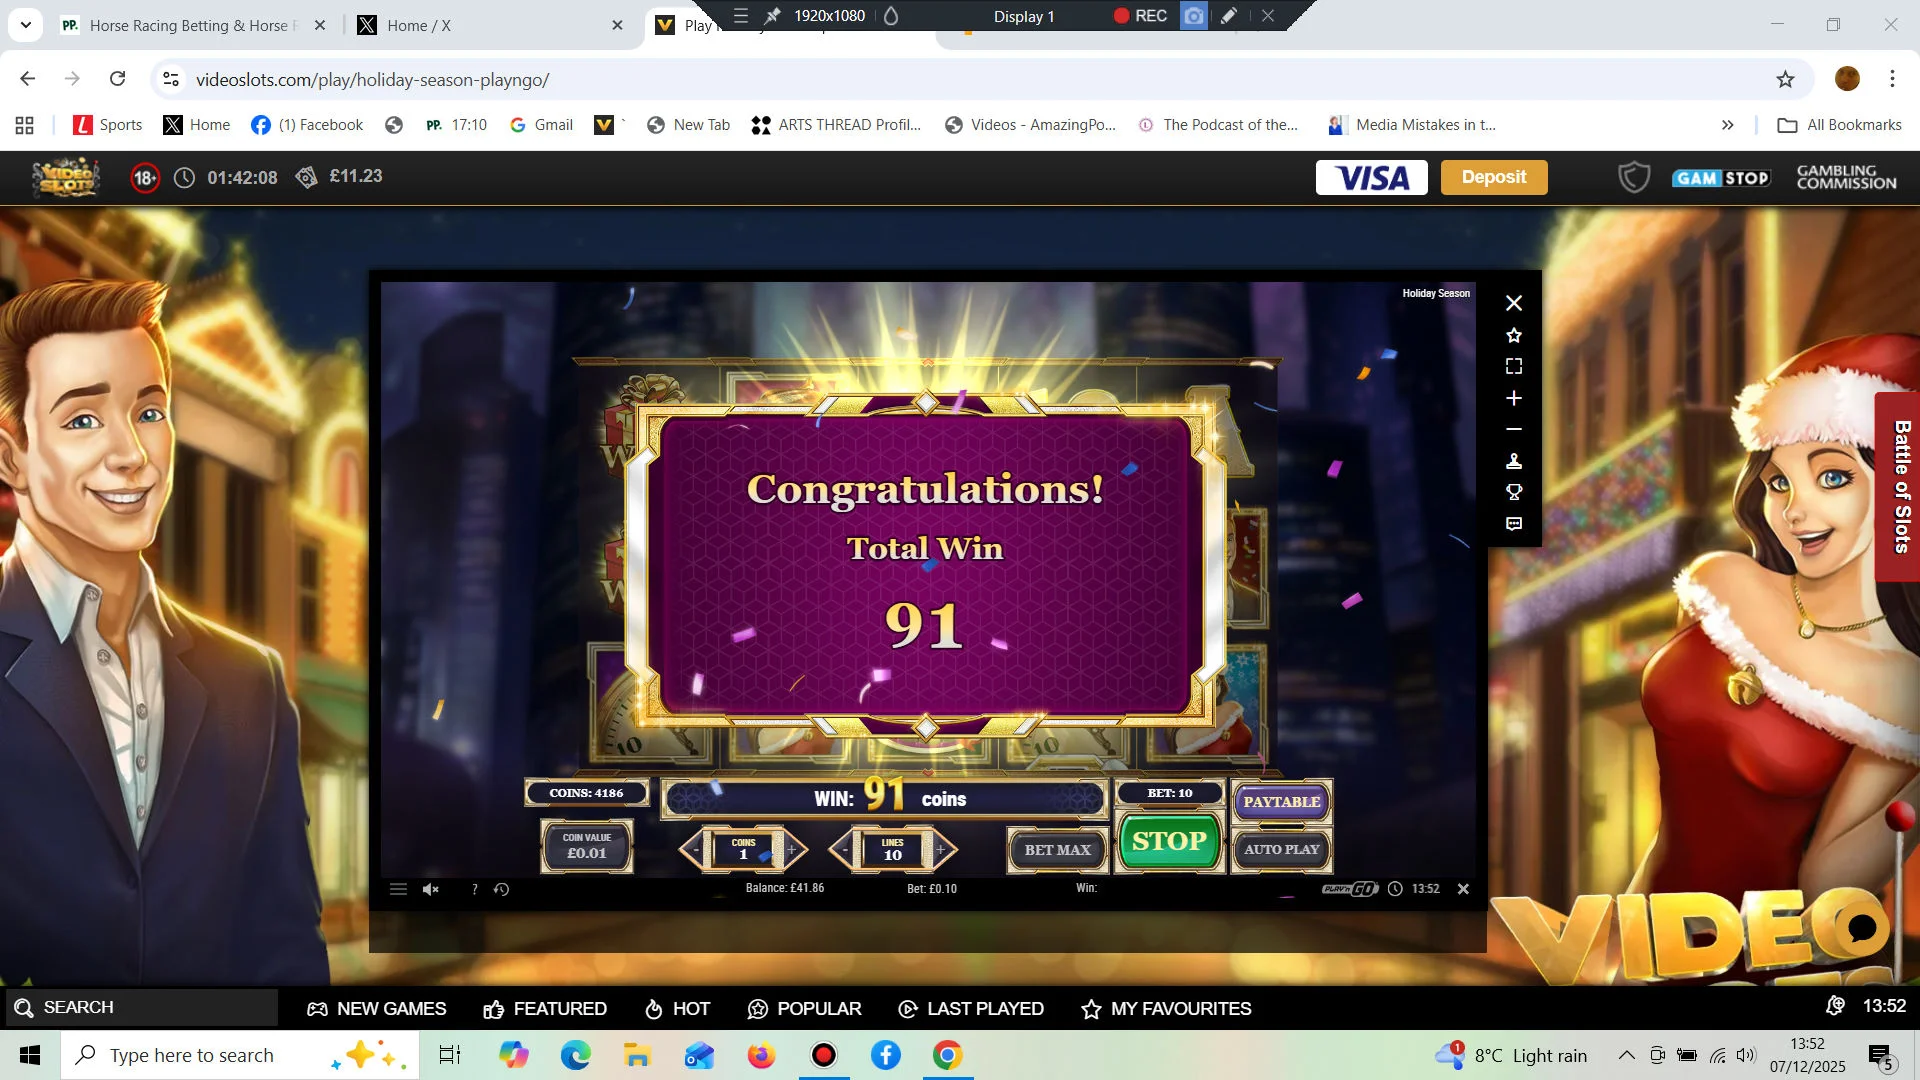Open the Battle of Slots side tab
The height and width of the screenshot is (1080, 1920).
coord(1898,487)
